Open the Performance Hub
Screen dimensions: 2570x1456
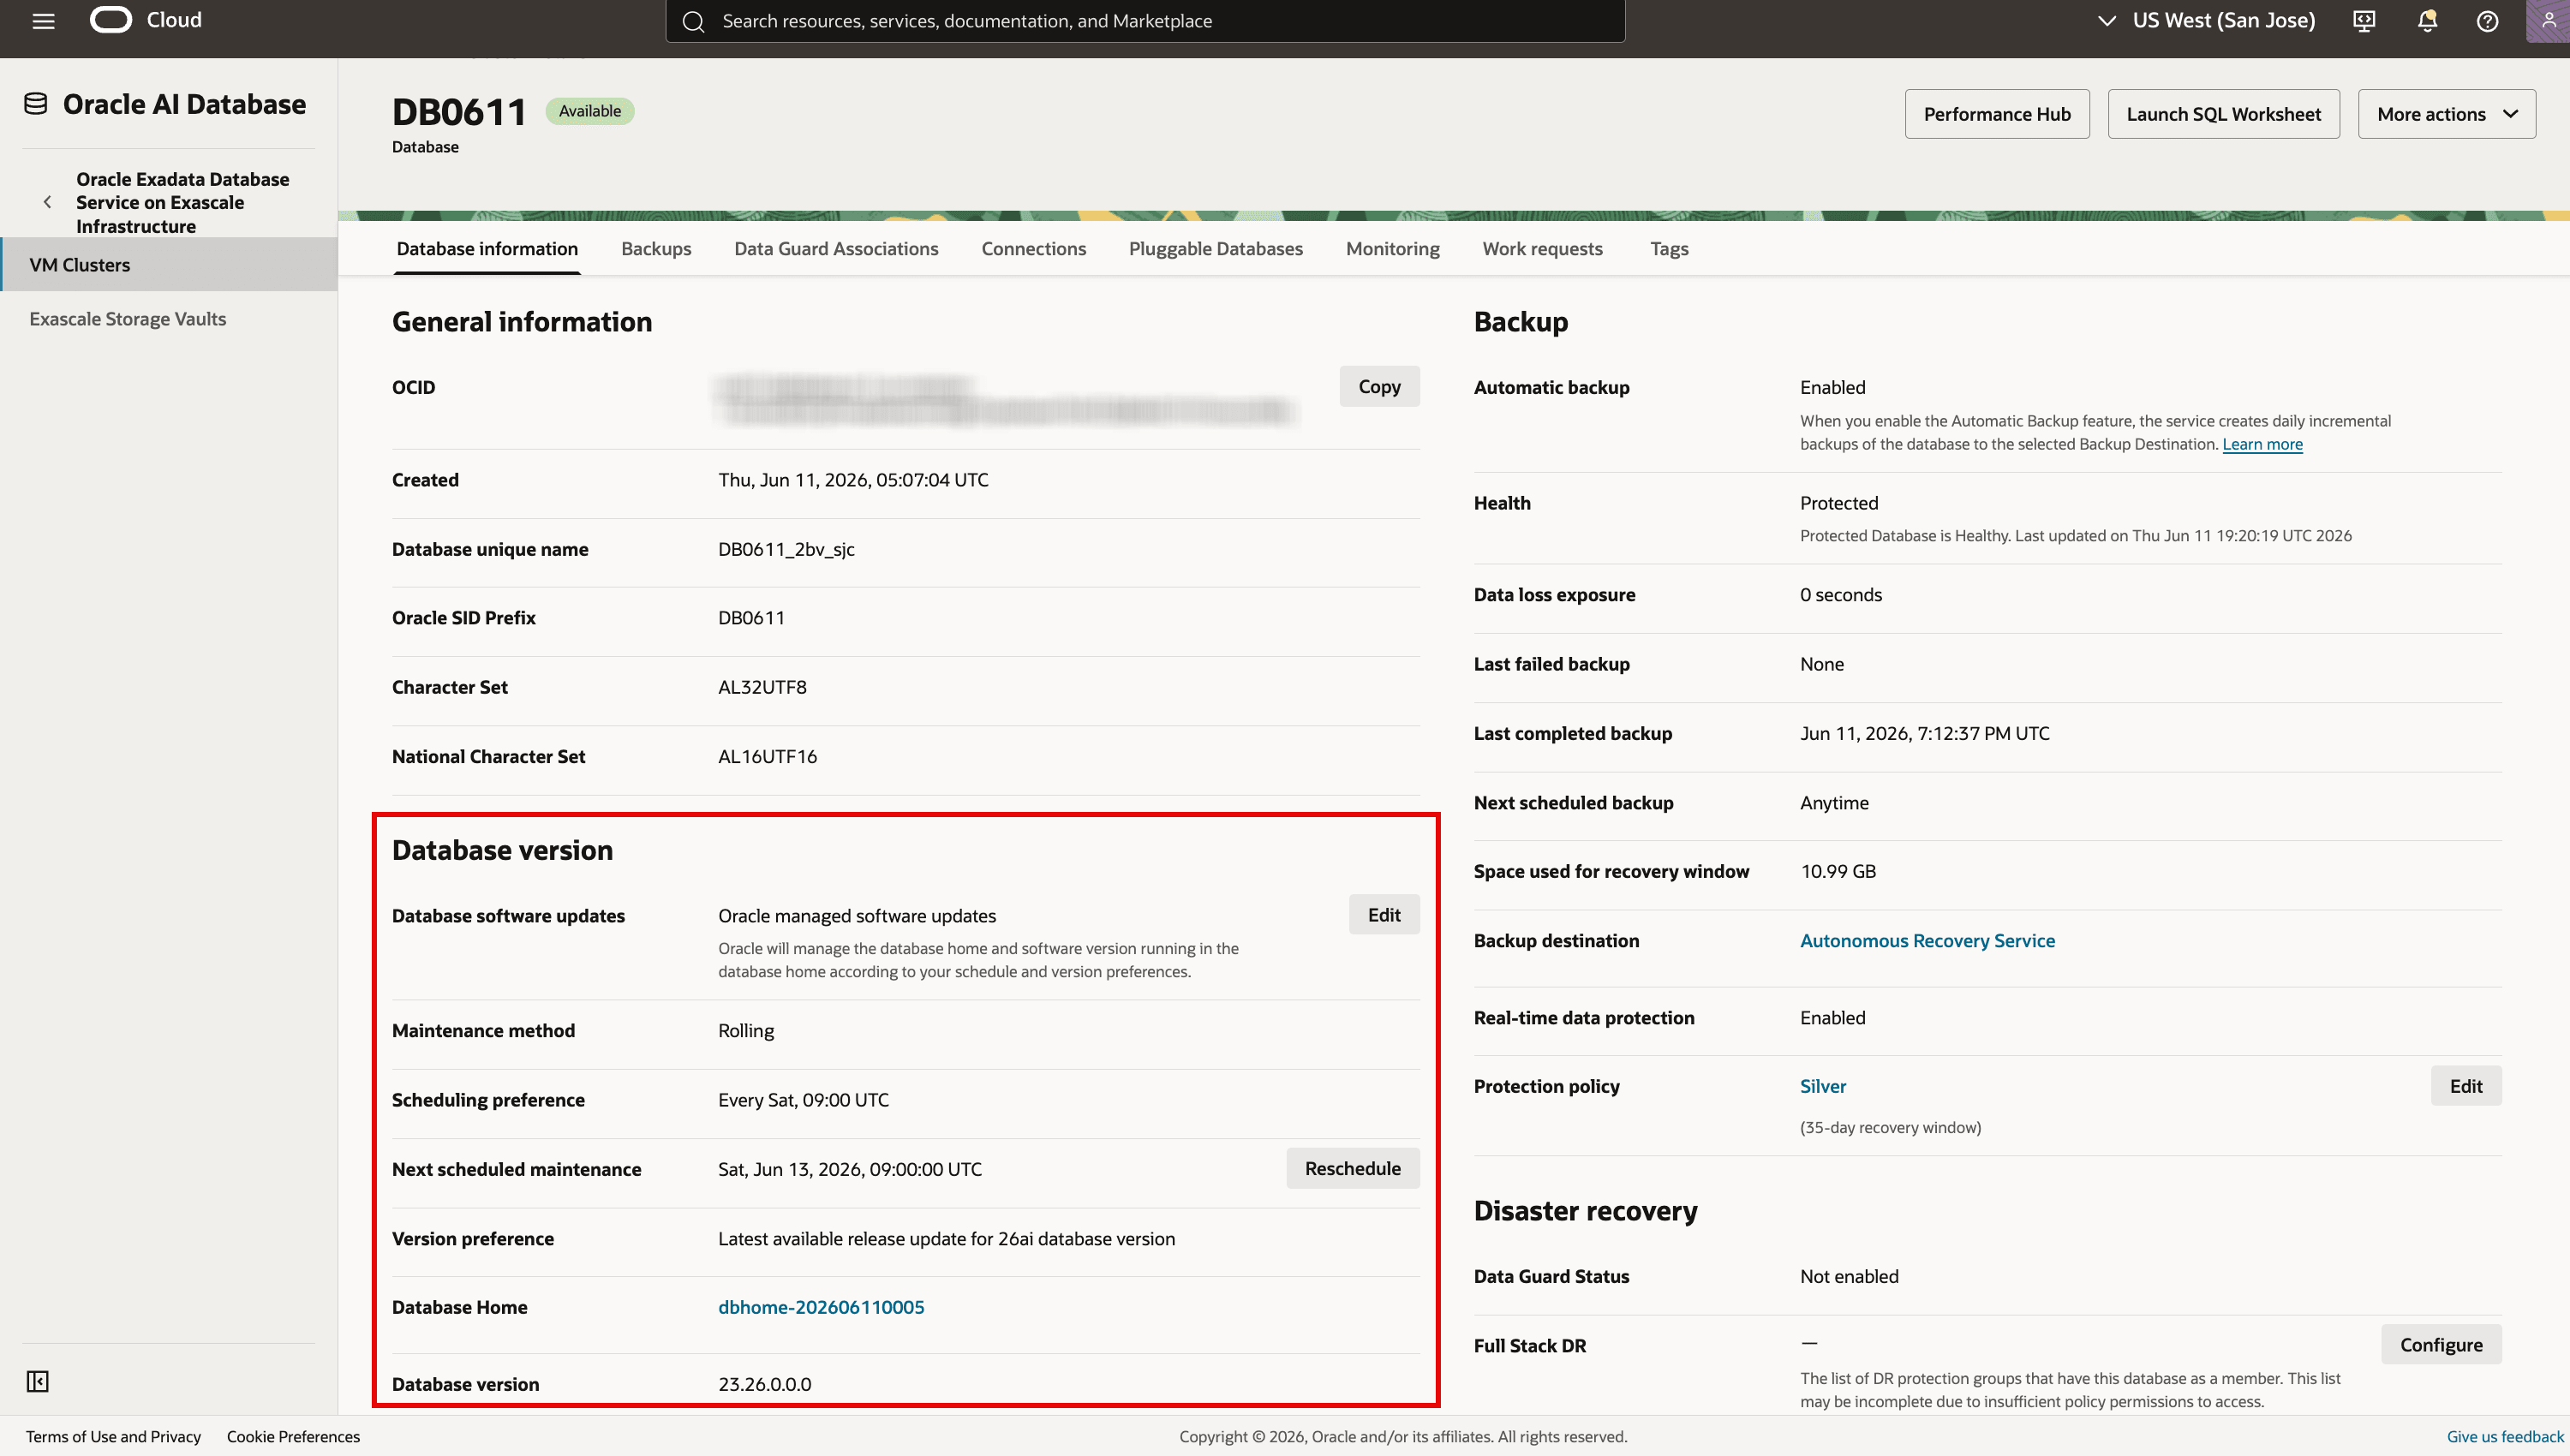(x=1997, y=114)
